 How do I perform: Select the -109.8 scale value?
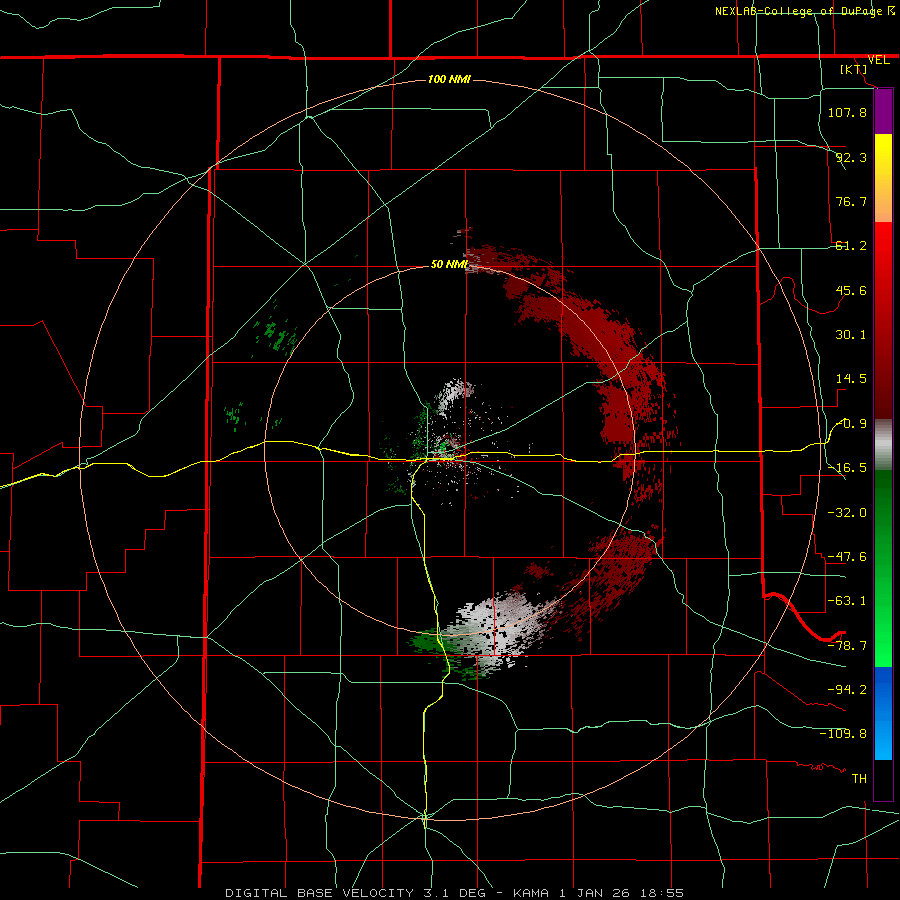[843, 734]
